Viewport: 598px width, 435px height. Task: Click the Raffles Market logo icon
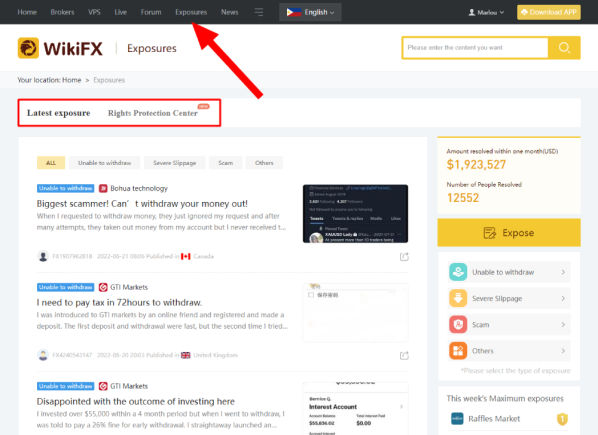click(457, 419)
